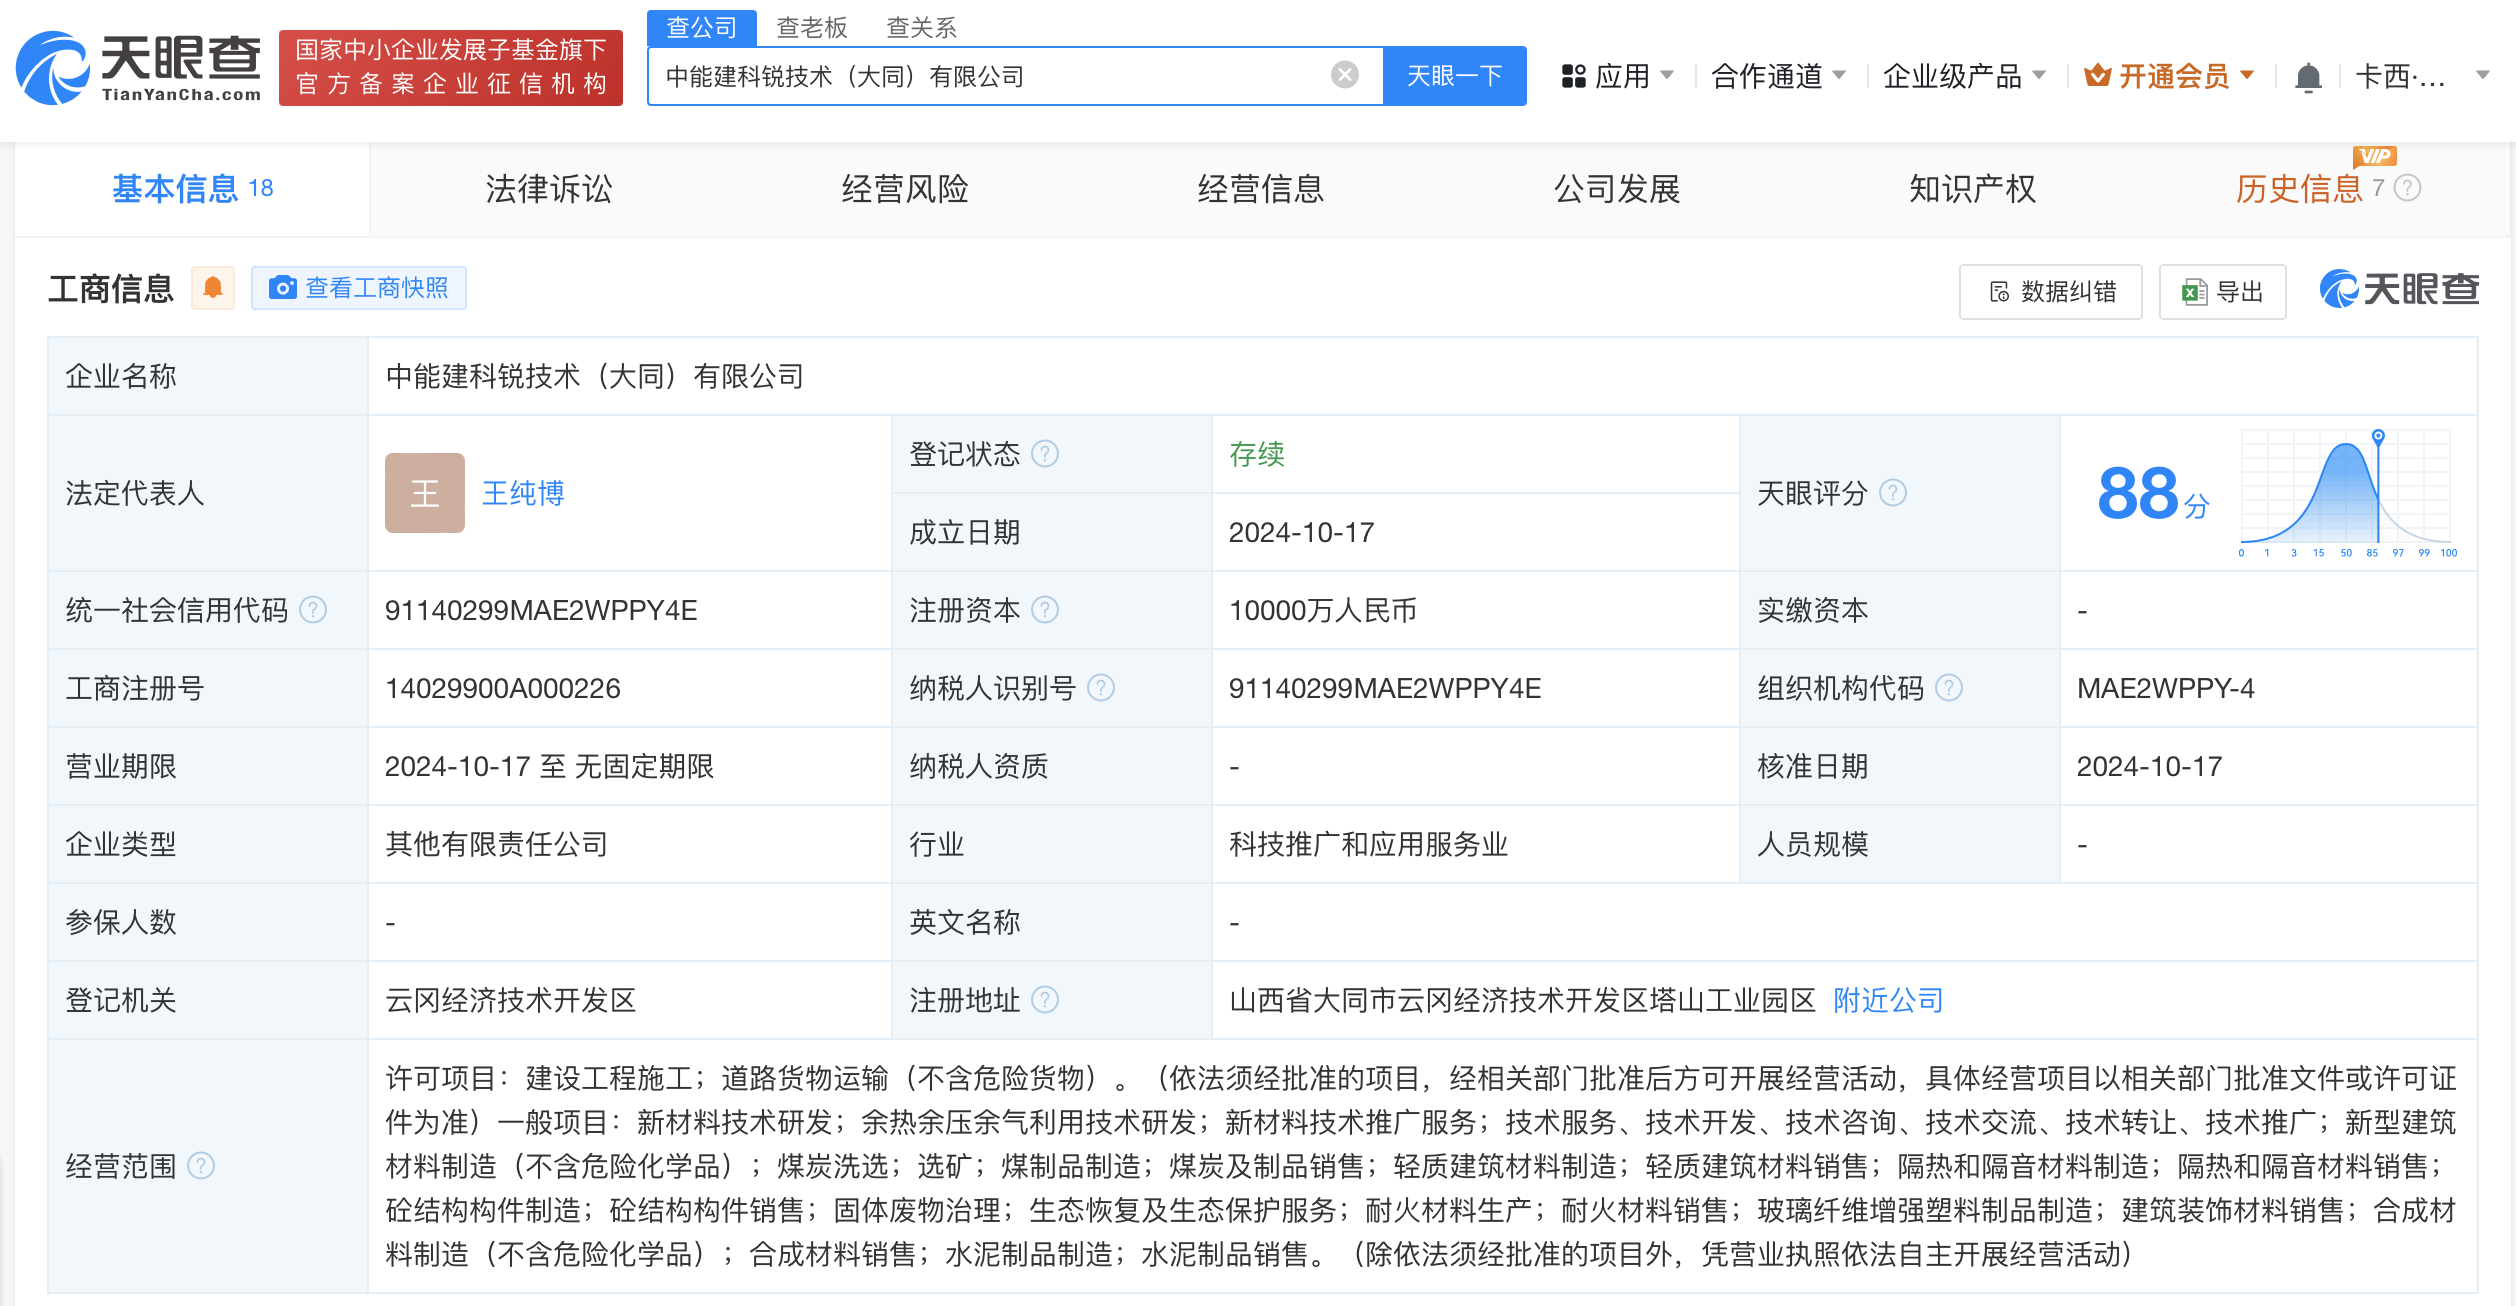Click the camera icon beside 查看工商快照
Viewport: 2516px width, 1306px height.
(x=284, y=287)
